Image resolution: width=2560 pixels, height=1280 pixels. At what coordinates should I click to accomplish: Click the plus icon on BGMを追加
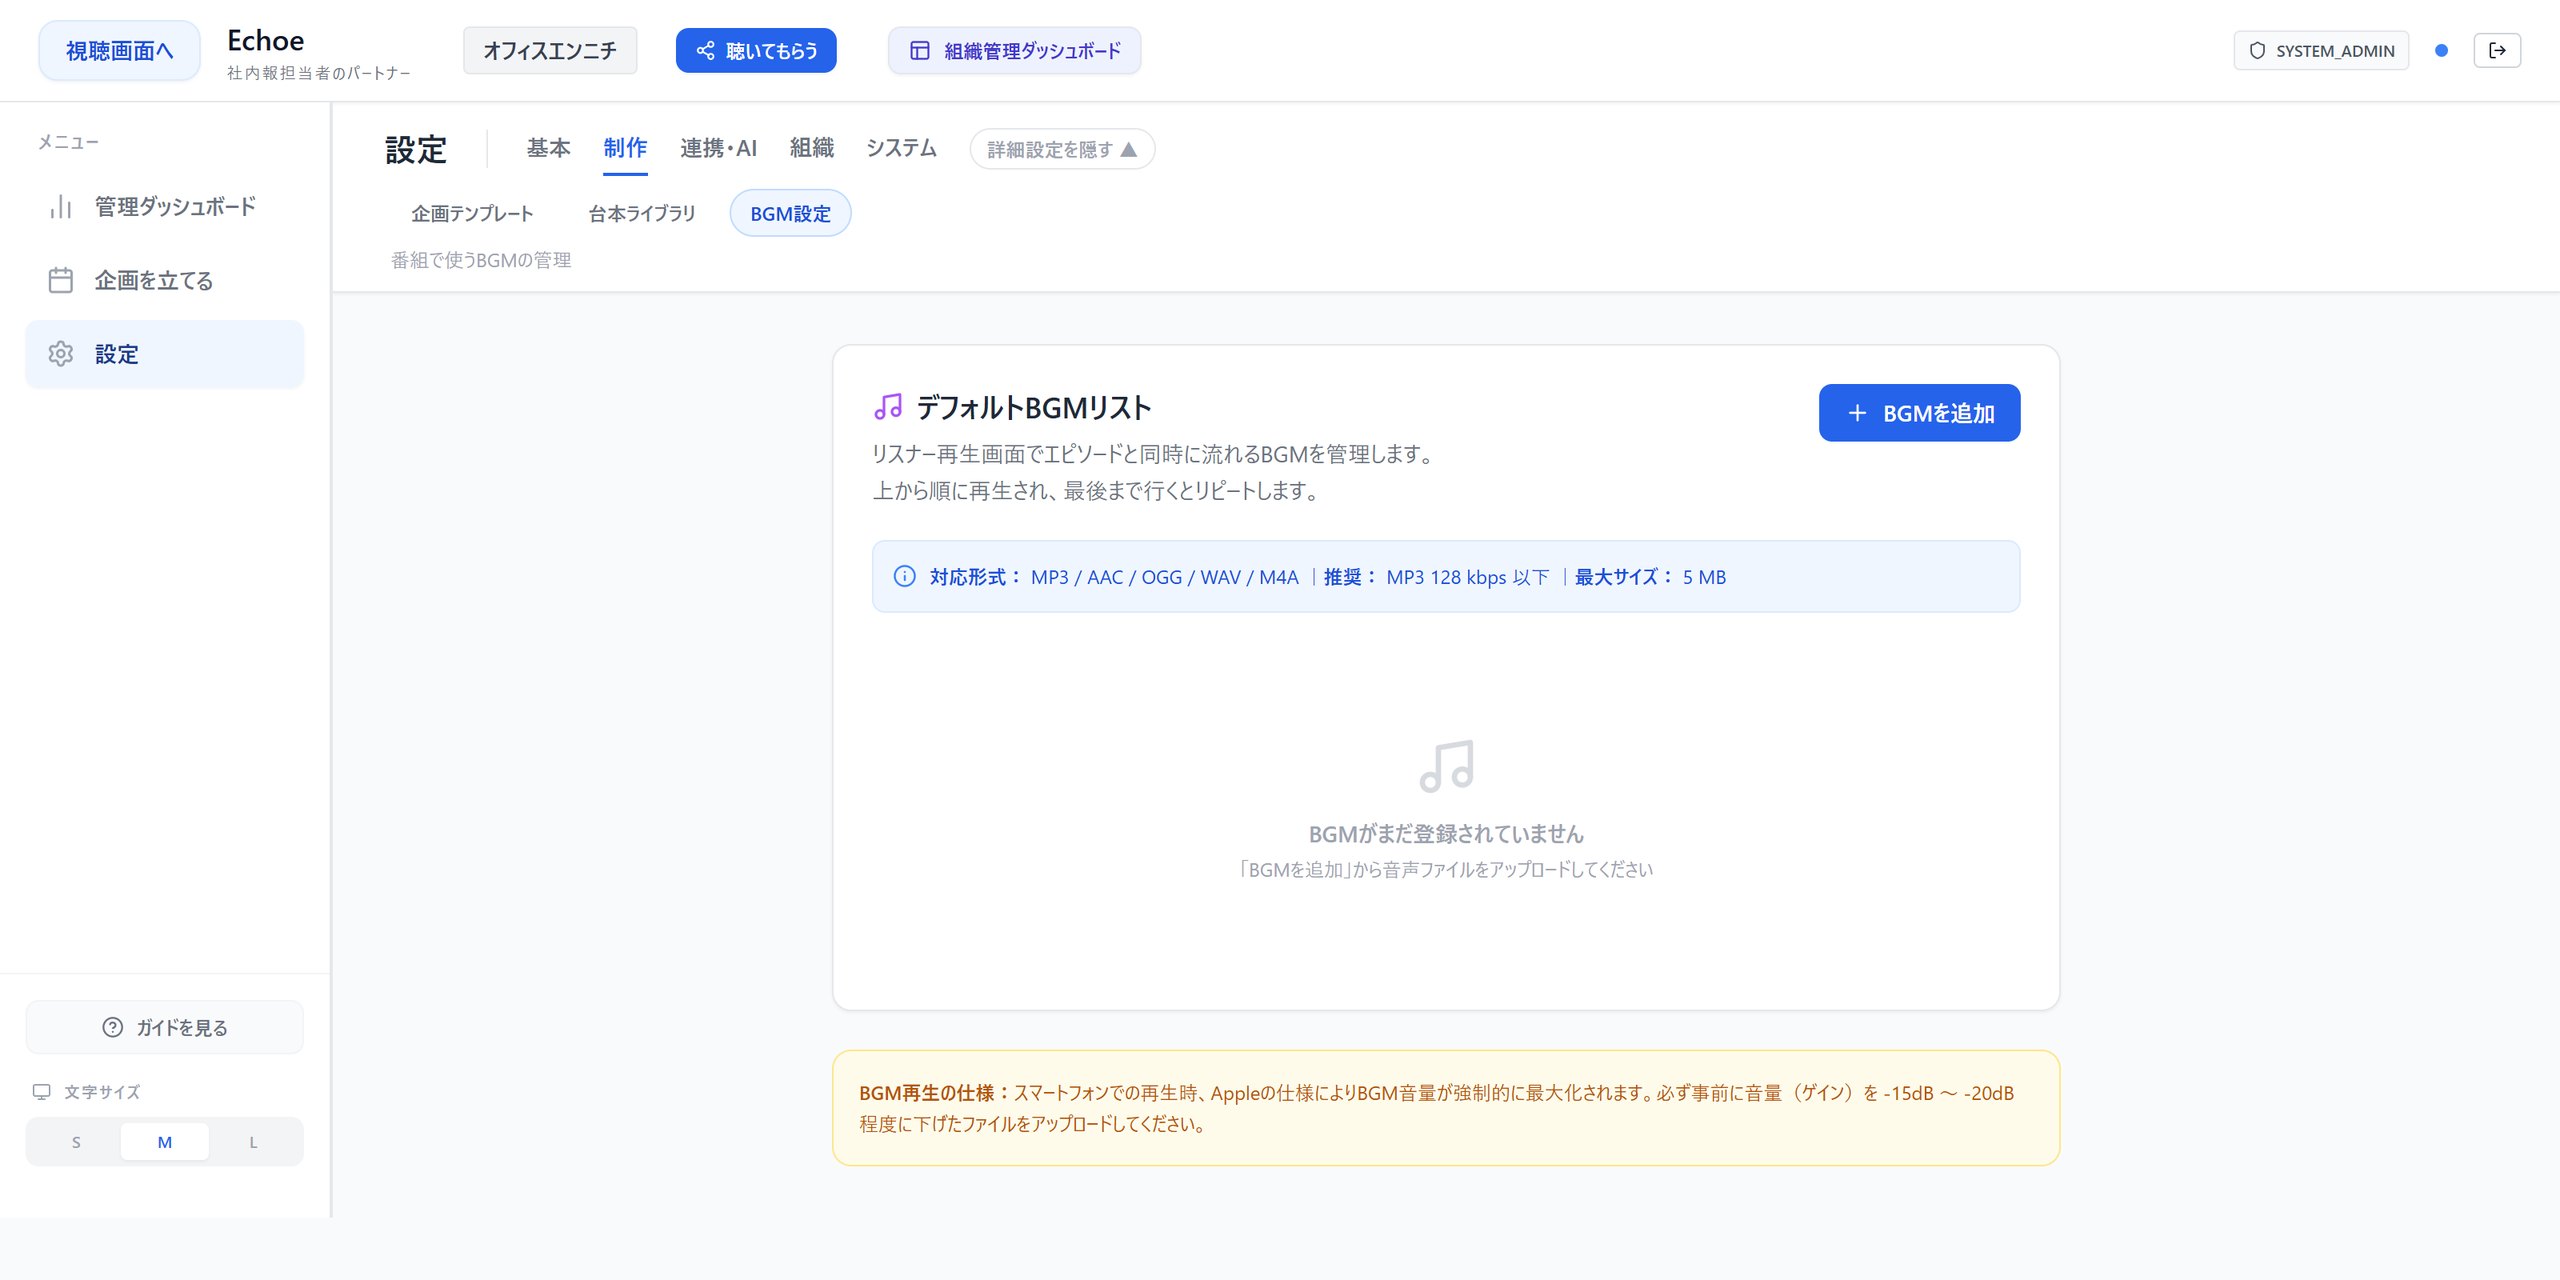point(1857,413)
